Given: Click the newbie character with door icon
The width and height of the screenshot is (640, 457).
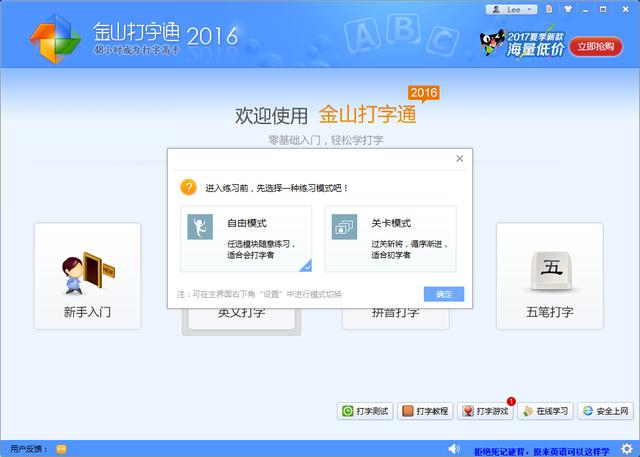Looking at the screenshot, I should point(88,273).
